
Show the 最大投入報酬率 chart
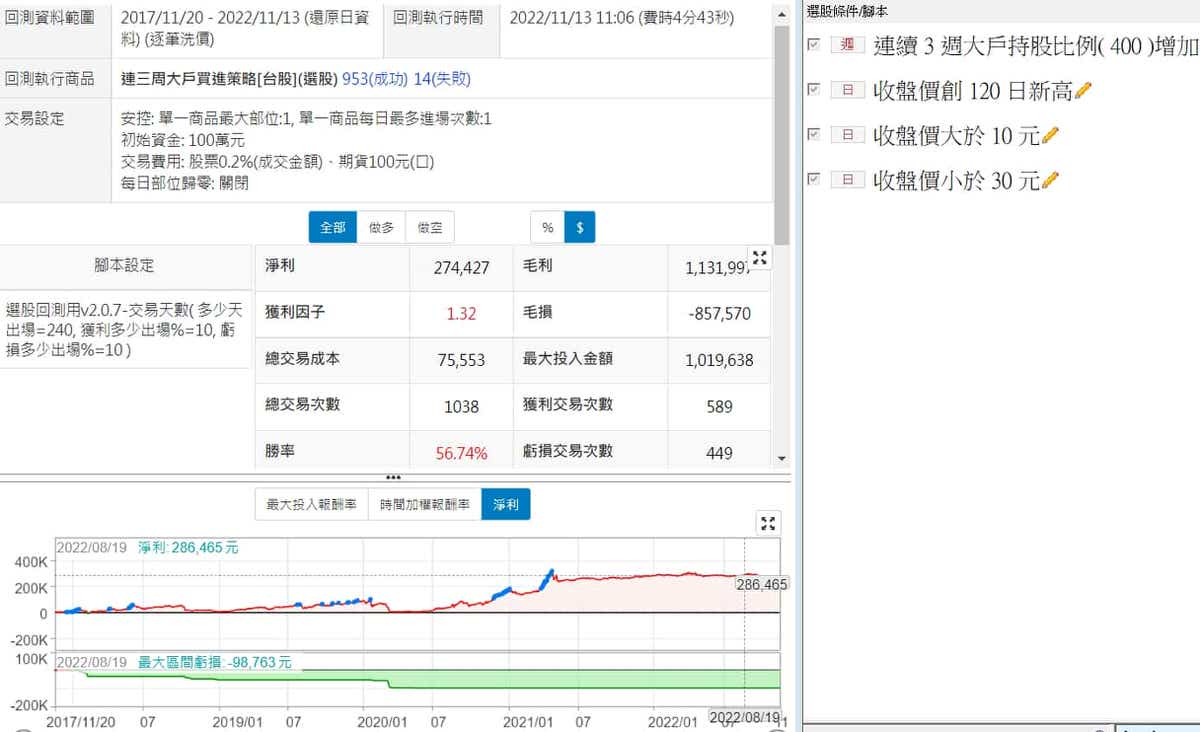[x=311, y=505]
